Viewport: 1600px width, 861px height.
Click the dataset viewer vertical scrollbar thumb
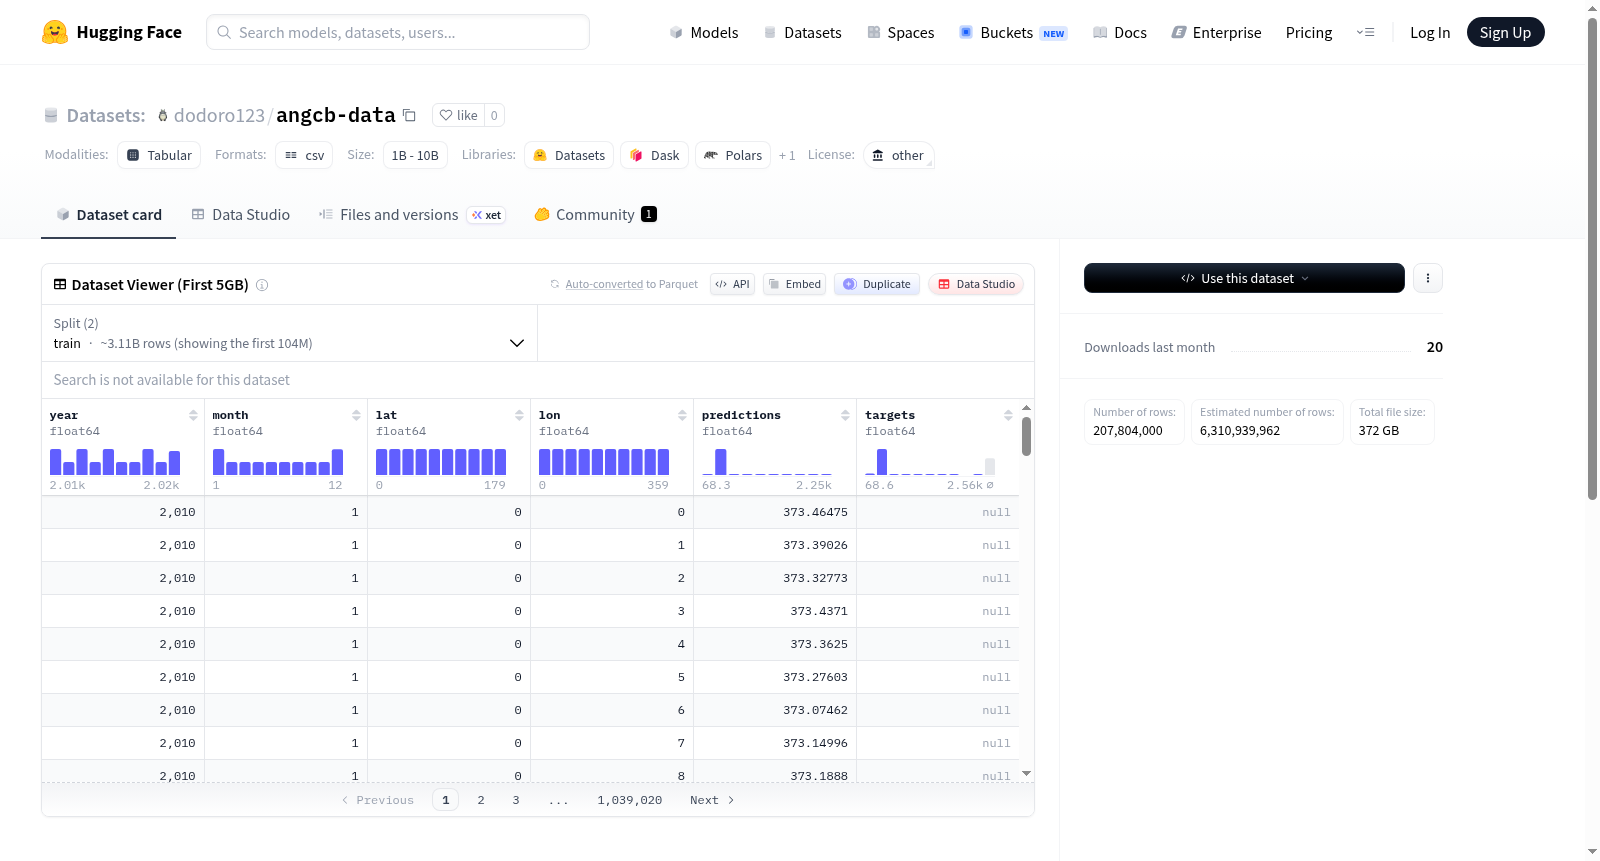click(x=1026, y=436)
